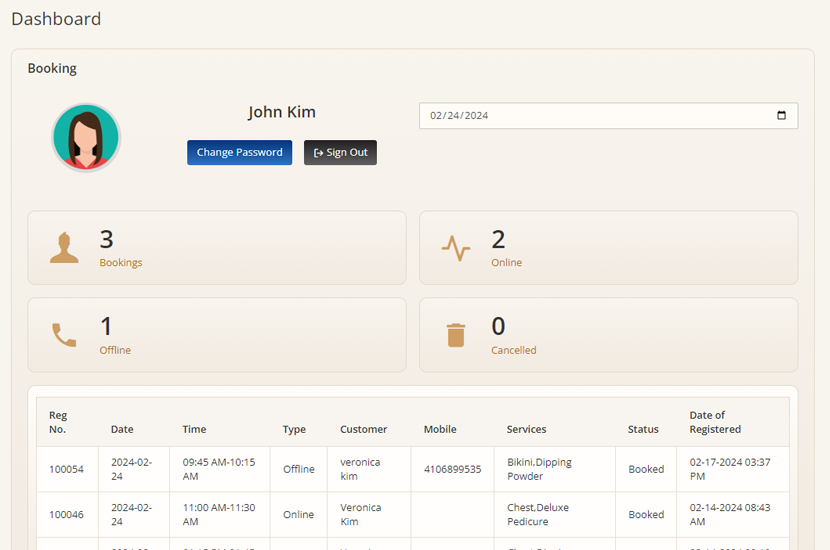The height and width of the screenshot is (550, 830).
Task: Select the Online count of 2
Action: tap(498, 239)
